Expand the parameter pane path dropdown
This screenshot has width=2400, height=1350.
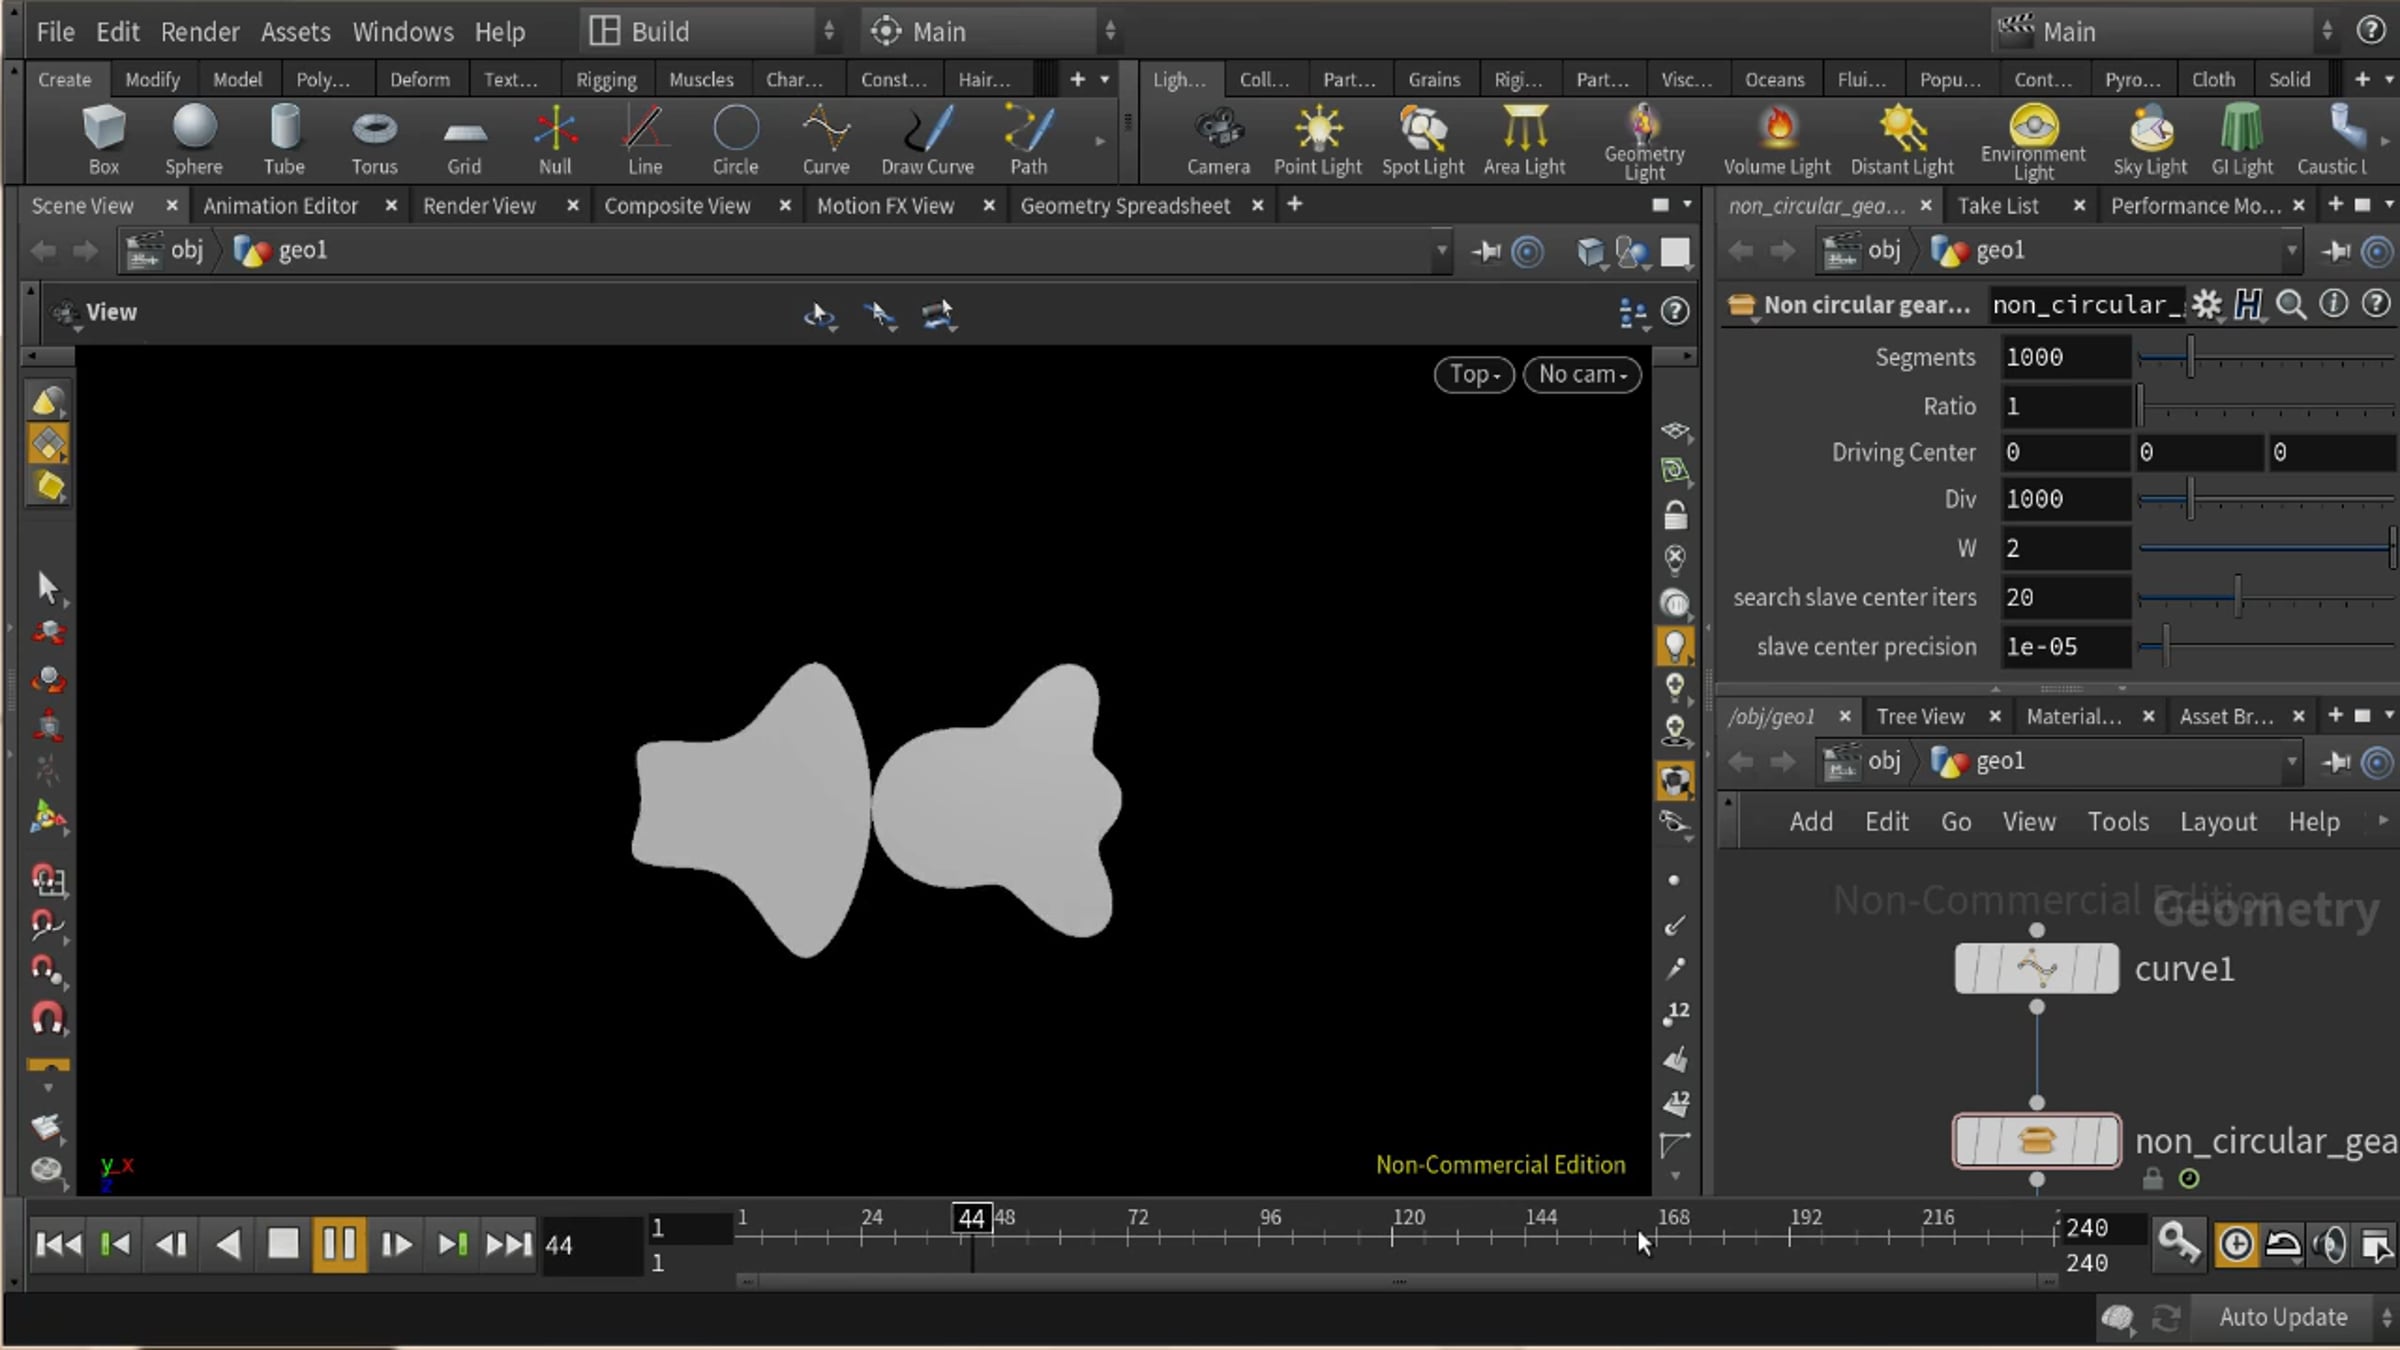pos(2291,251)
